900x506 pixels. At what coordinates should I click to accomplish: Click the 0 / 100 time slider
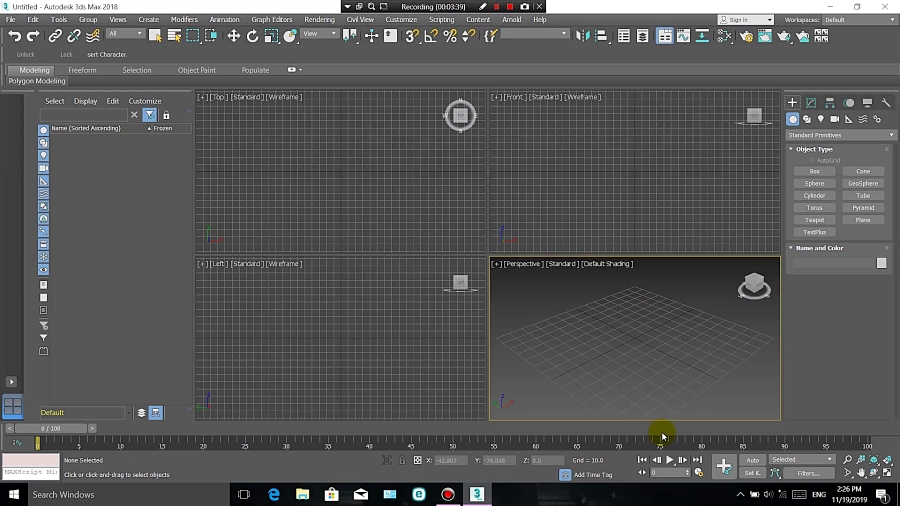click(x=51, y=429)
